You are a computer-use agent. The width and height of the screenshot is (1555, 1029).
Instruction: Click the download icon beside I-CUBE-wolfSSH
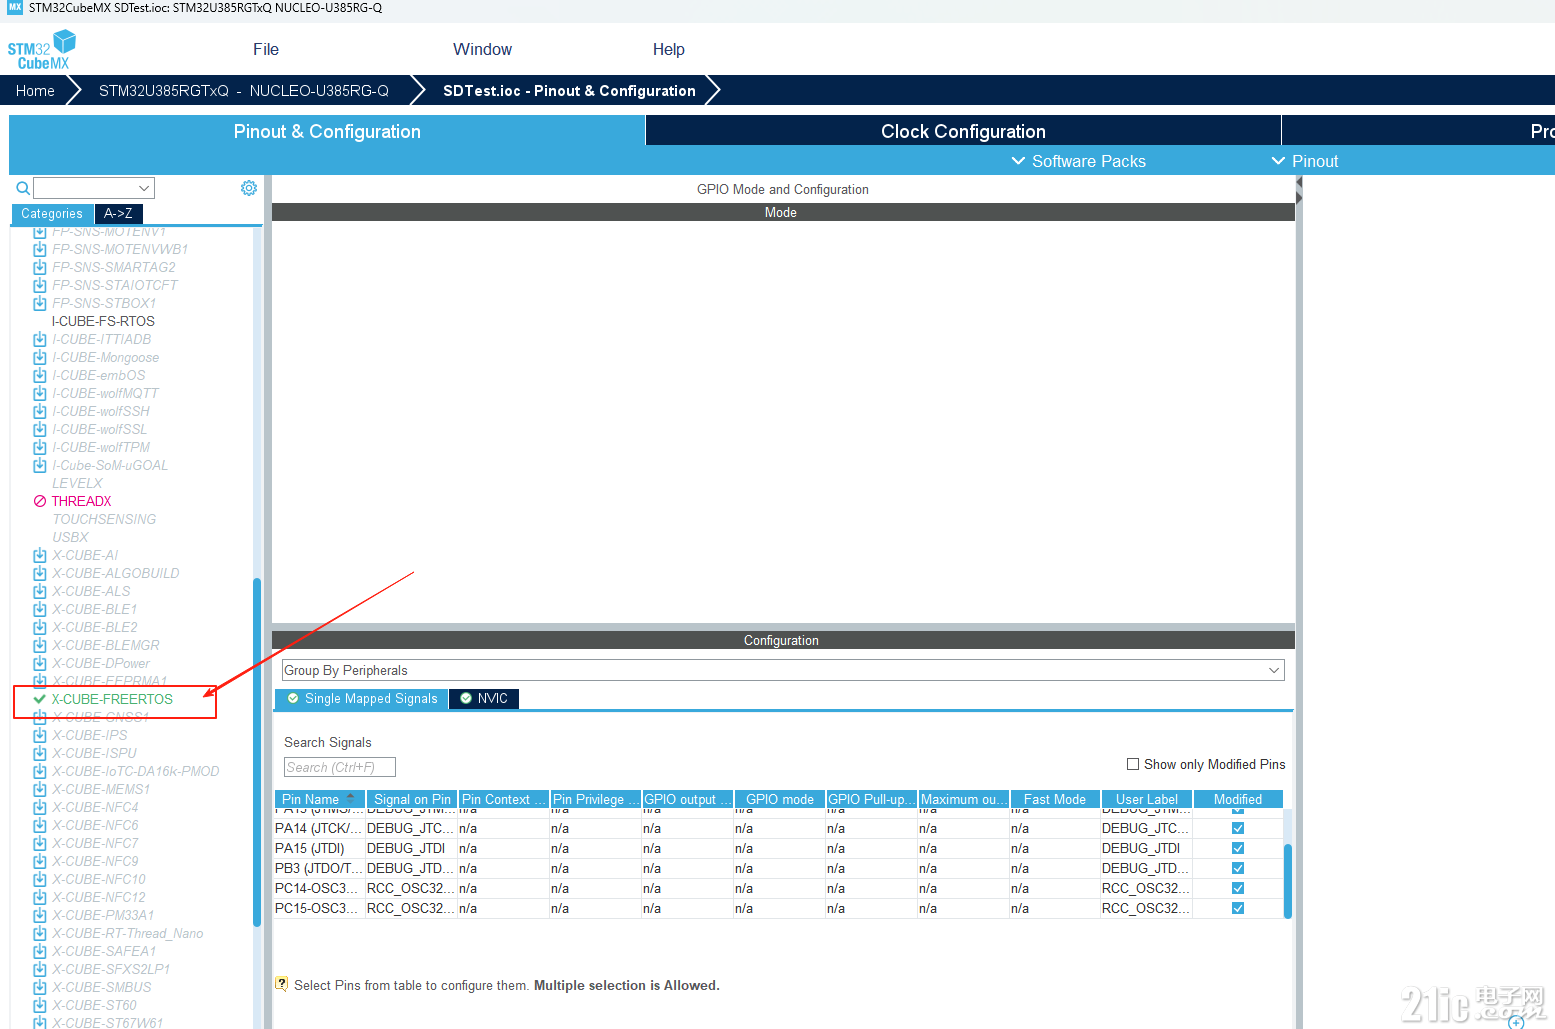(x=40, y=411)
